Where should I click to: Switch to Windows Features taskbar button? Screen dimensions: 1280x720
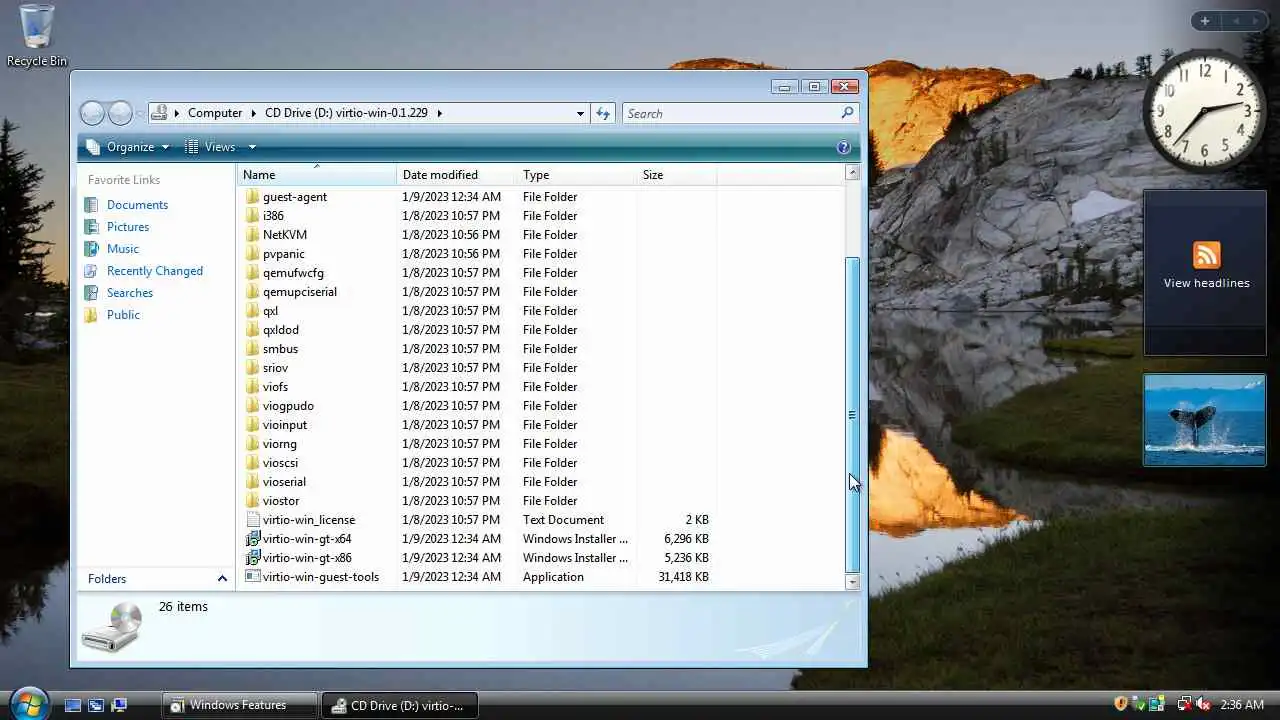239,705
